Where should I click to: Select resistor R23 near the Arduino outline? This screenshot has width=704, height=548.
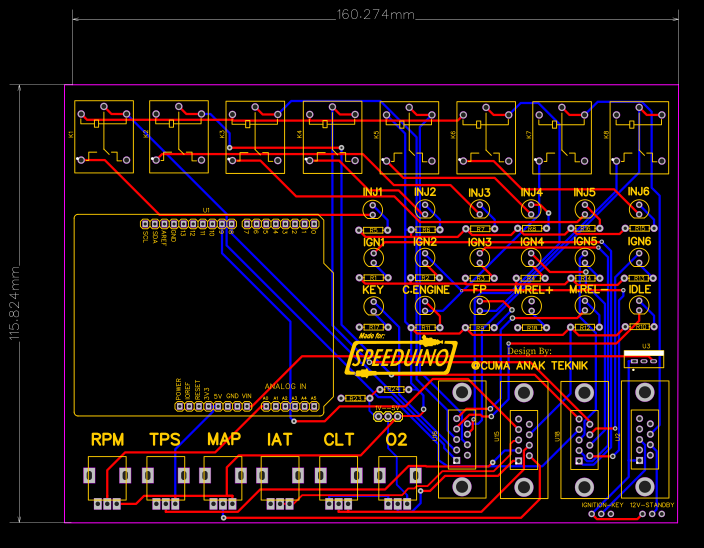tap(355, 398)
